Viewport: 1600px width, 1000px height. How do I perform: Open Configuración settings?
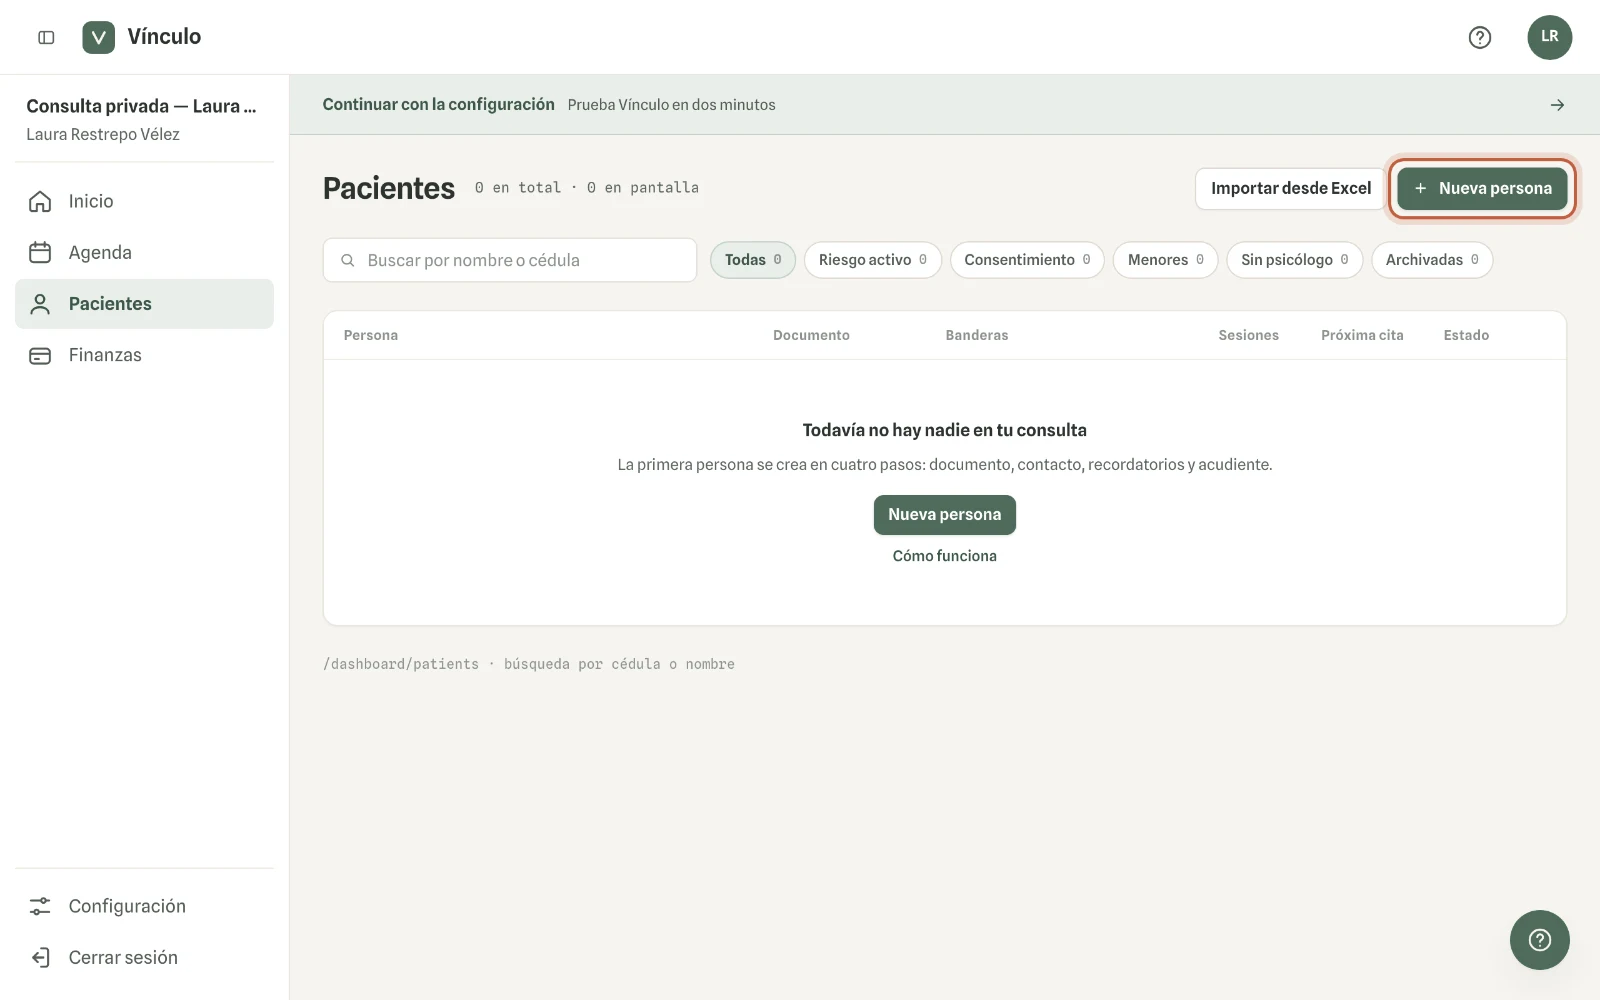(x=144, y=906)
